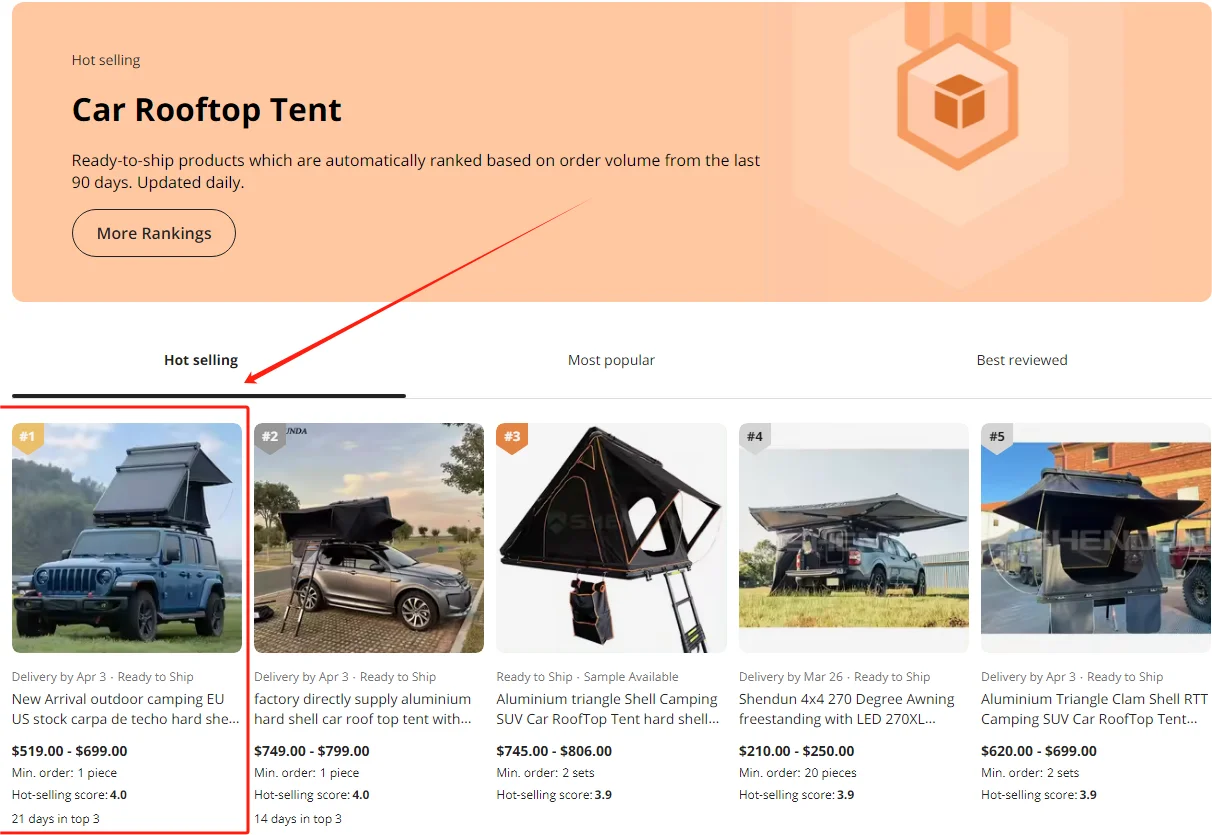Click the orange box hexagon icon
The height and width of the screenshot is (835, 1212).
[959, 100]
